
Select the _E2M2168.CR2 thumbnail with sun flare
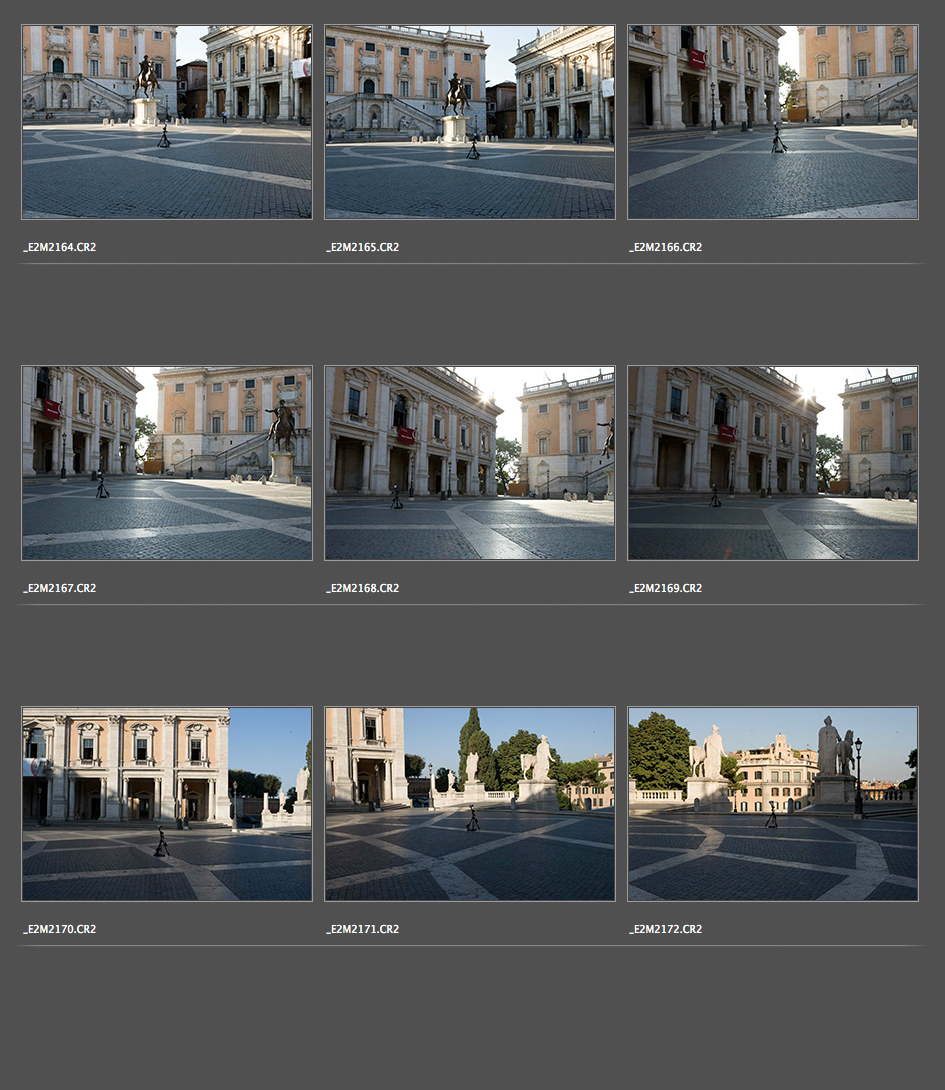(x=470, y=463)
